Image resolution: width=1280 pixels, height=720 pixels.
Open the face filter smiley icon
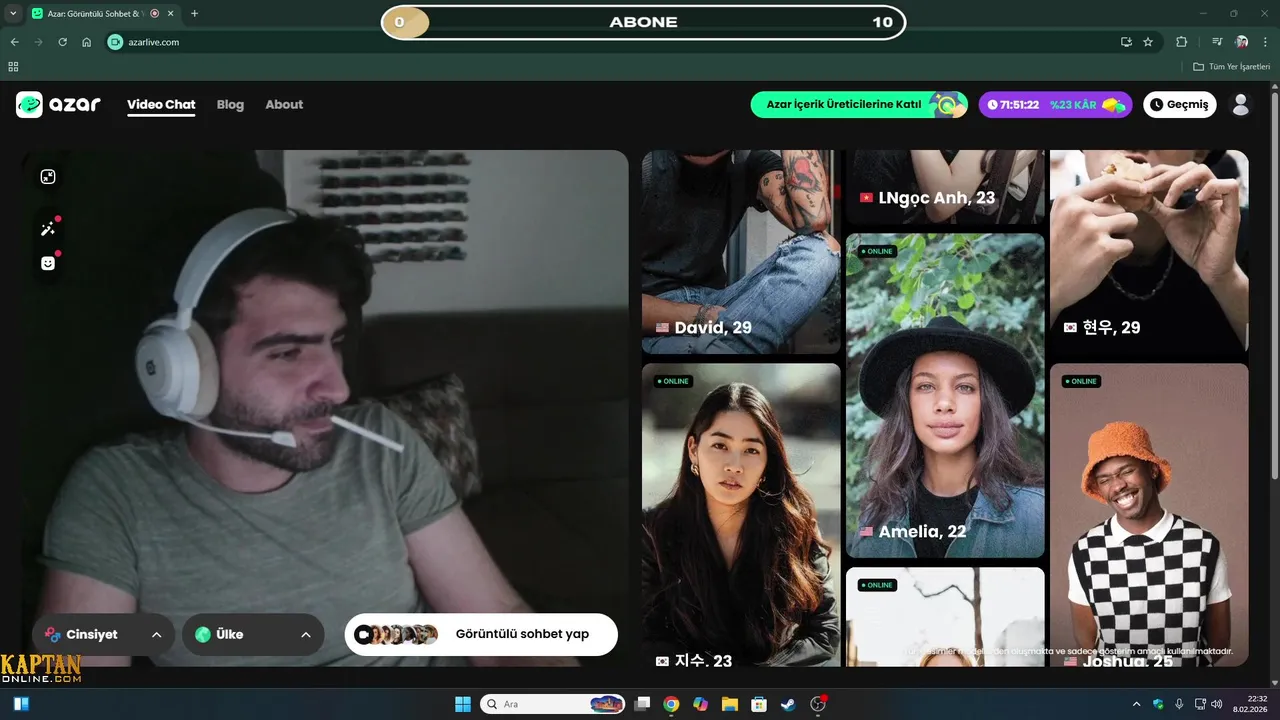click(x=47, y=263)
